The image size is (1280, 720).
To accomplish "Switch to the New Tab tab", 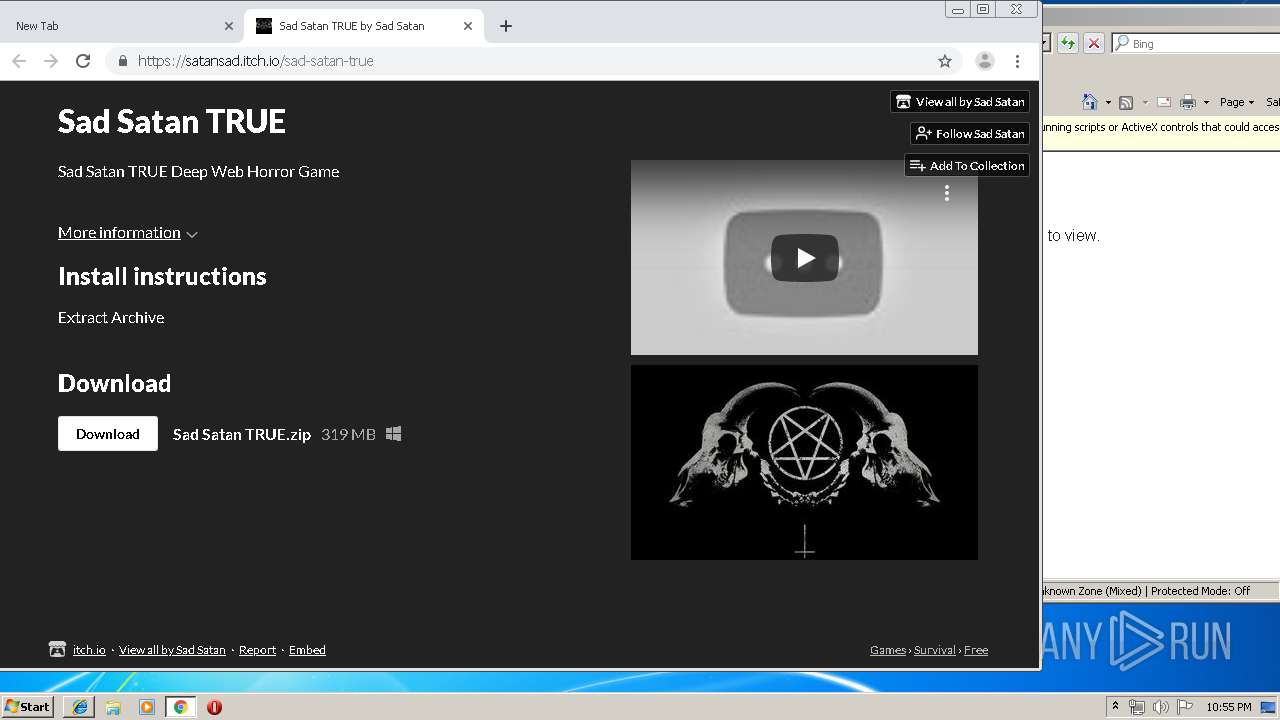I will 110,26.
